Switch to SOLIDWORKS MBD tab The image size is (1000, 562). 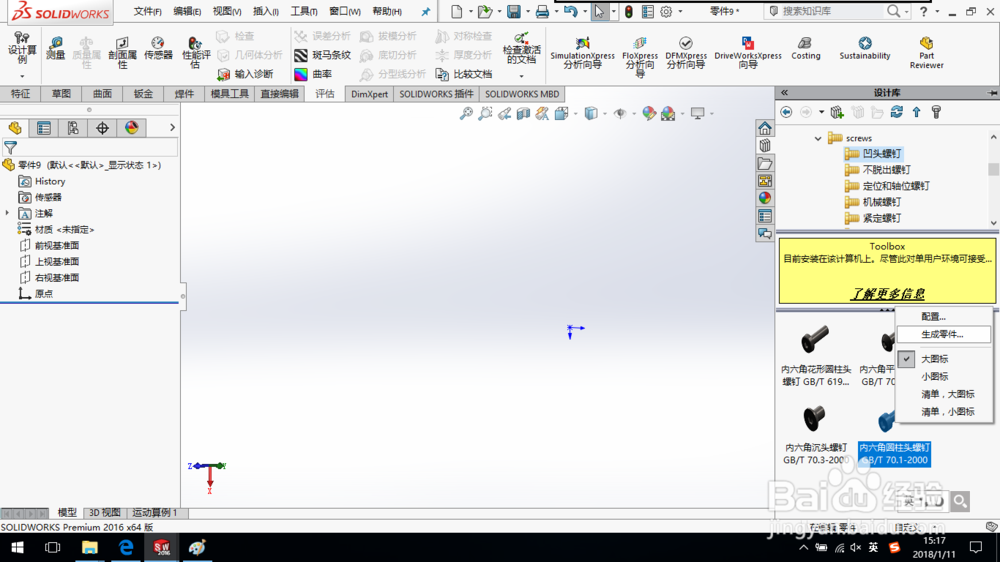(522, 94)
